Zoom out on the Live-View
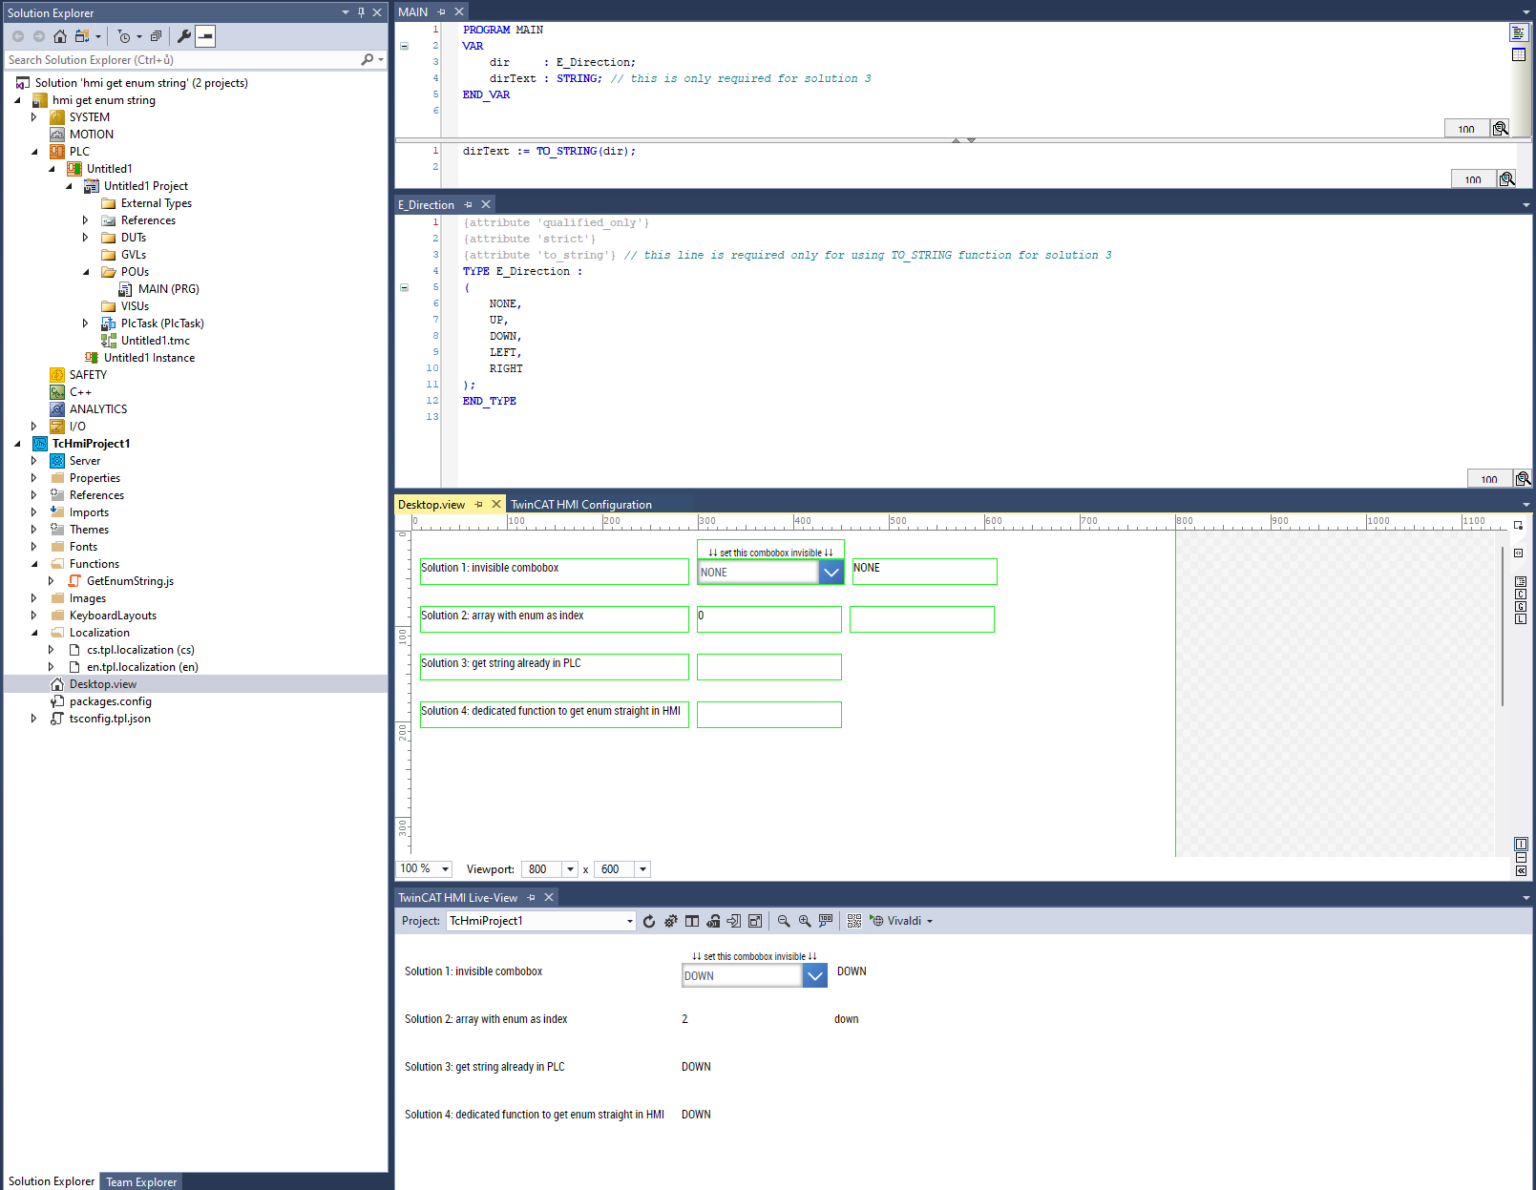Viewport: 1536px width, 1190px height. 784,921
